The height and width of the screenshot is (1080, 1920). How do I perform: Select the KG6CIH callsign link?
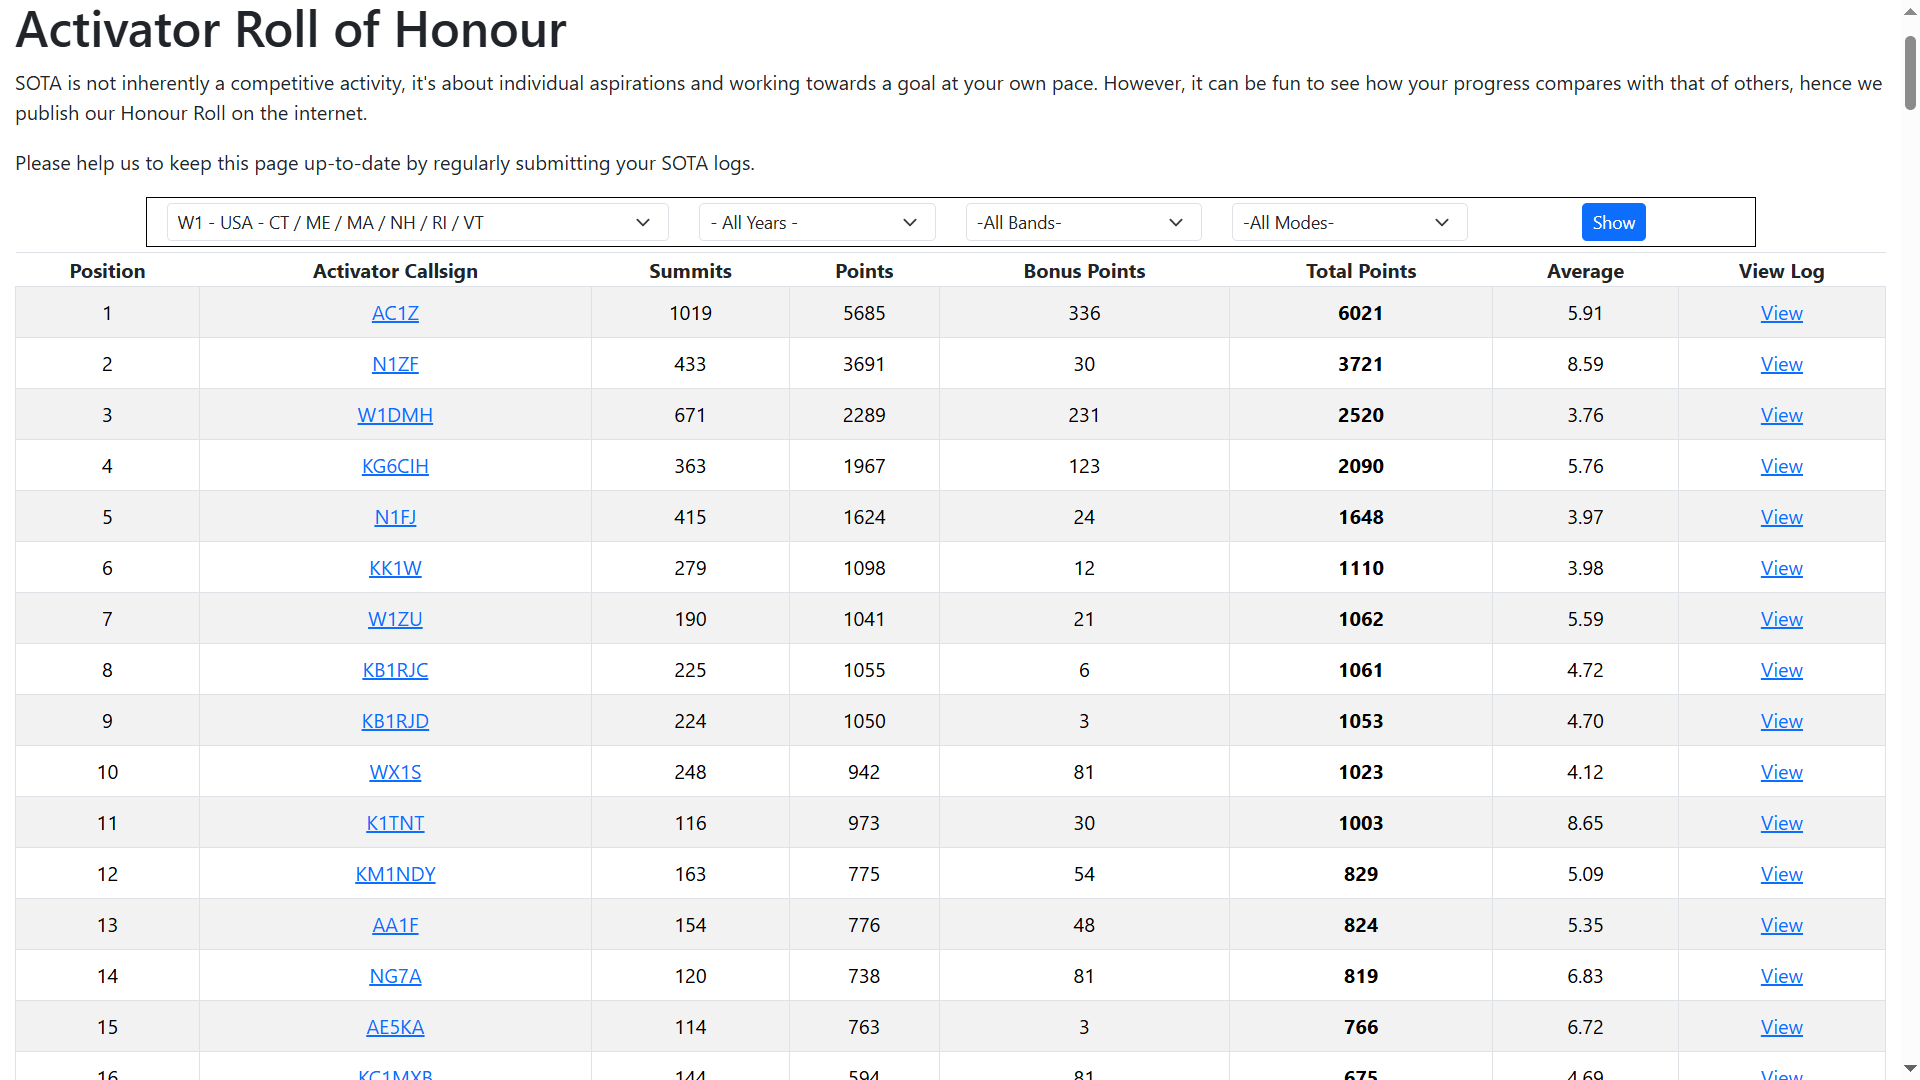pyautogui.click(x=395, y=466)
